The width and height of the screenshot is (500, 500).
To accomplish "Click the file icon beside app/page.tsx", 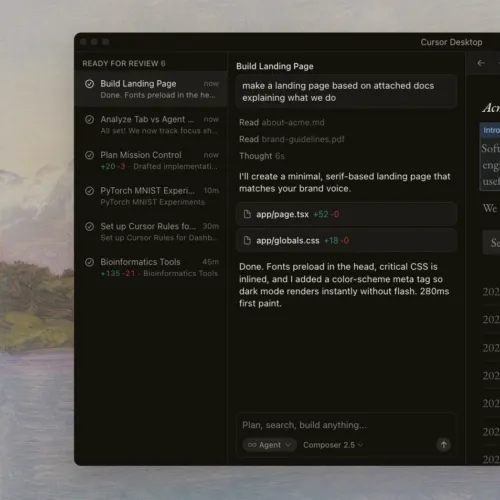I will pyautogui.click(x=247, y=214).
